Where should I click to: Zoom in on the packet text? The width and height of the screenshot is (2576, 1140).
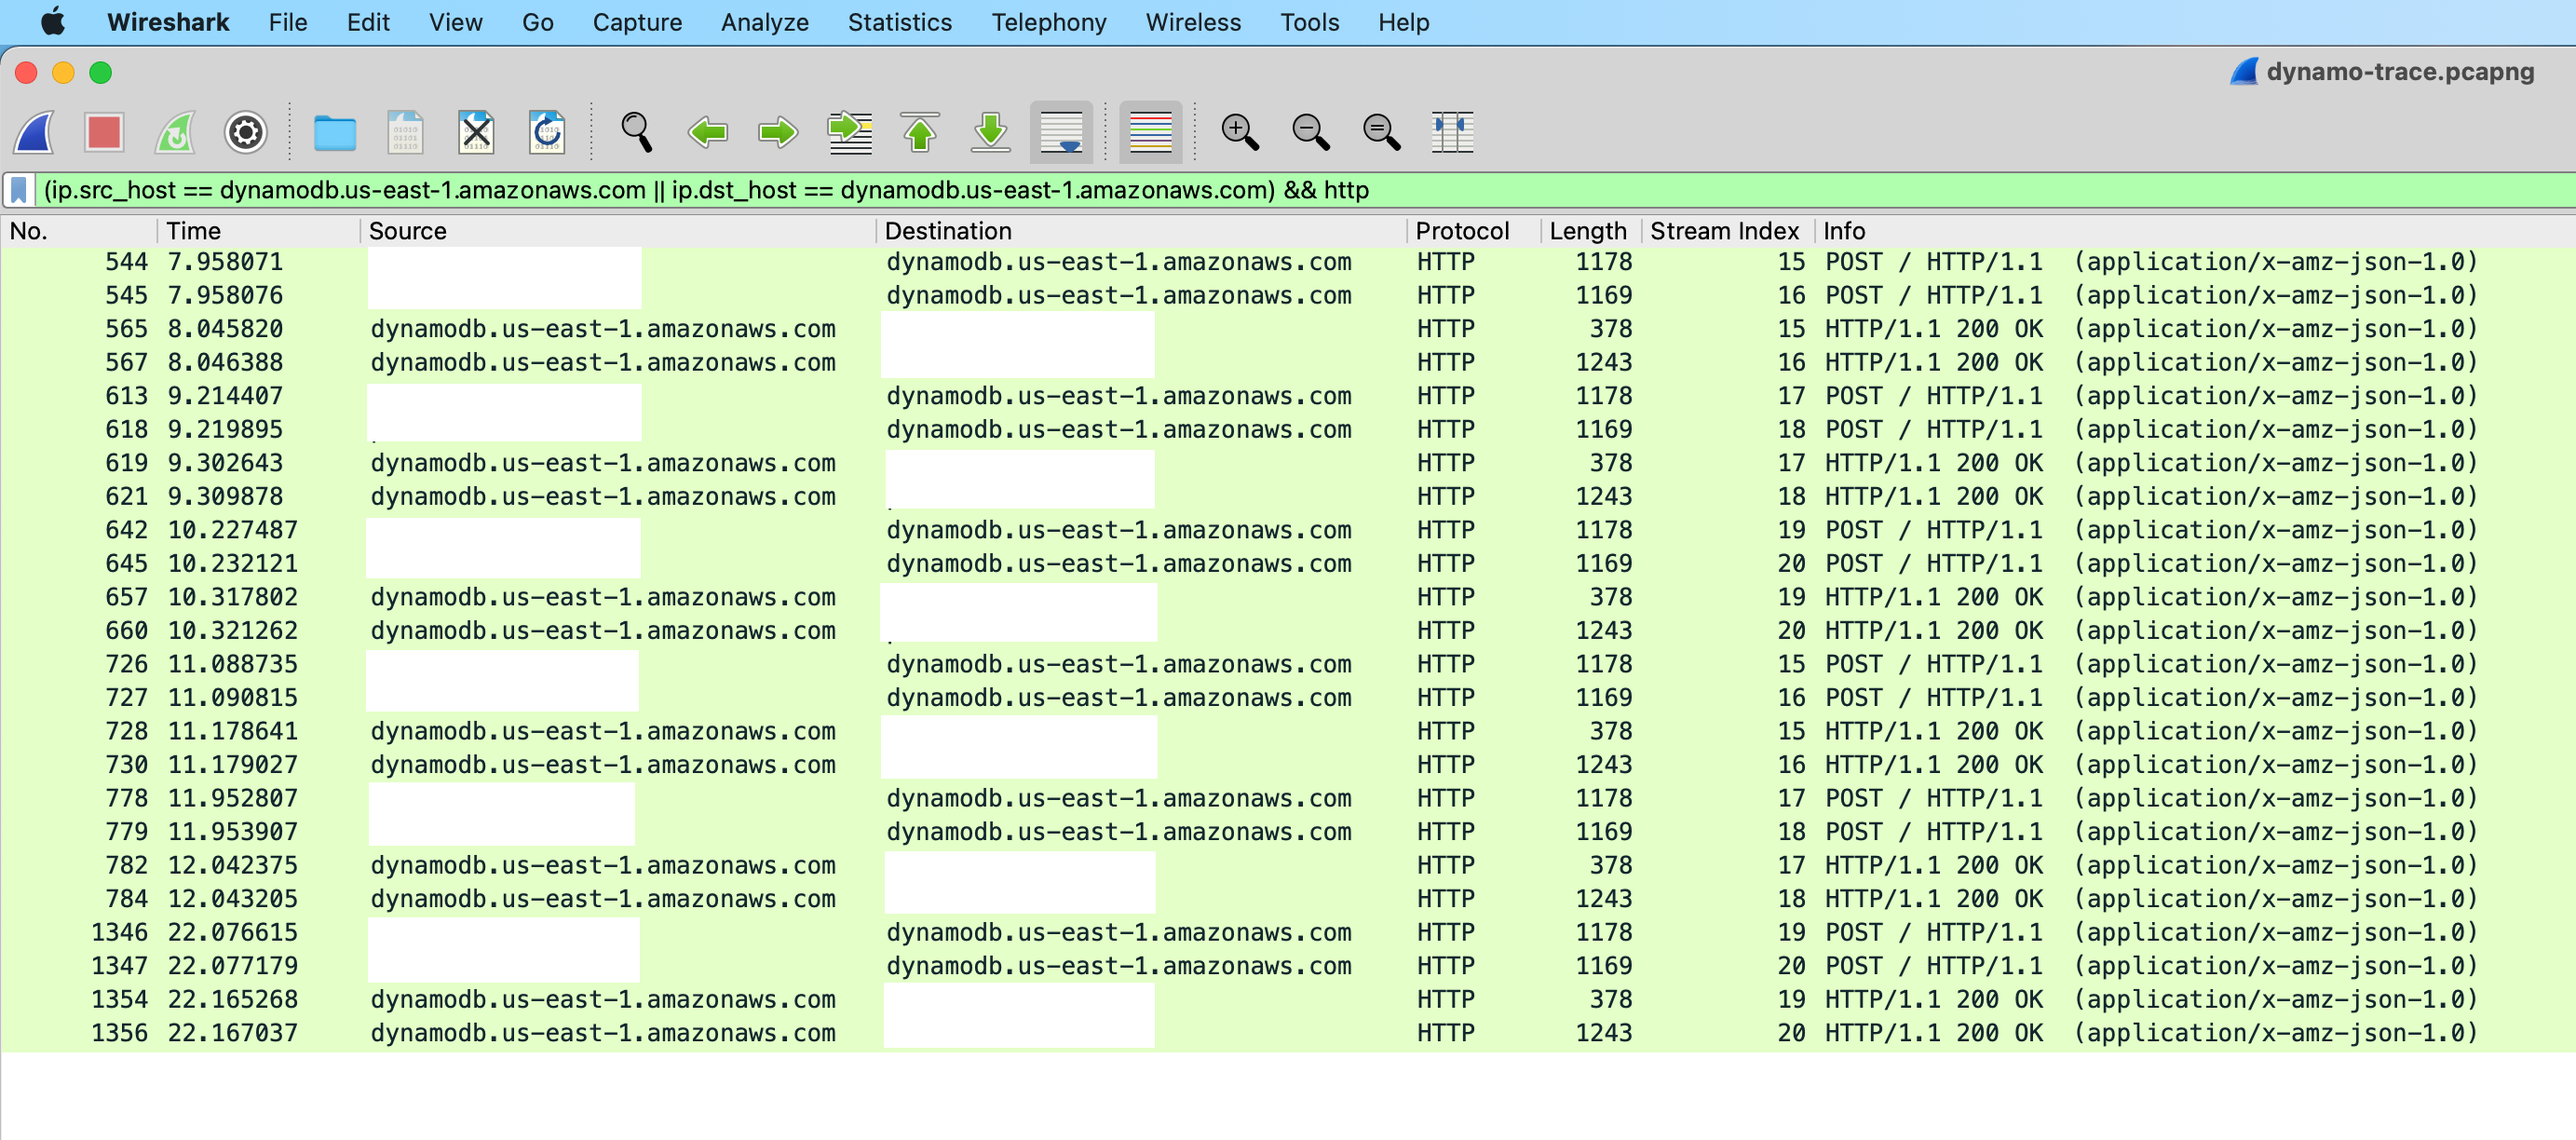tap(1240, 132)
